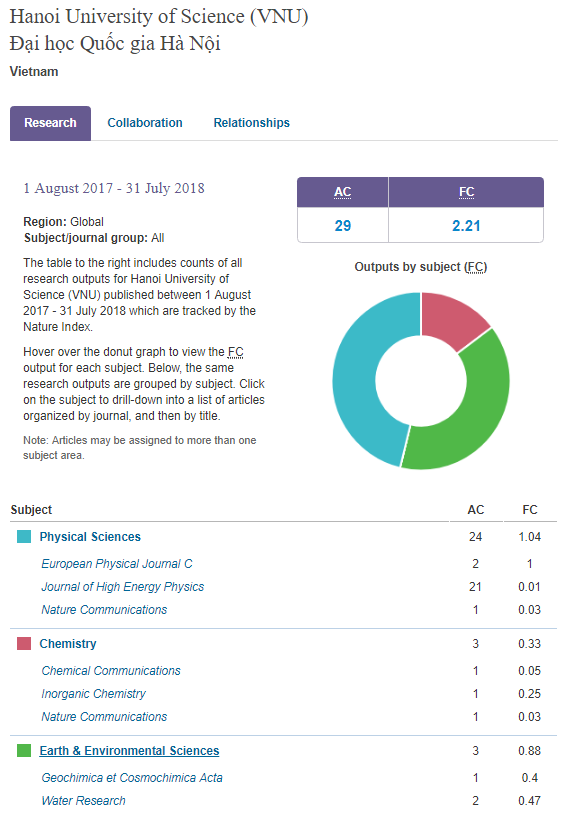
Task: Open the Chemistry subject link
Action: [x=68, y=643]
